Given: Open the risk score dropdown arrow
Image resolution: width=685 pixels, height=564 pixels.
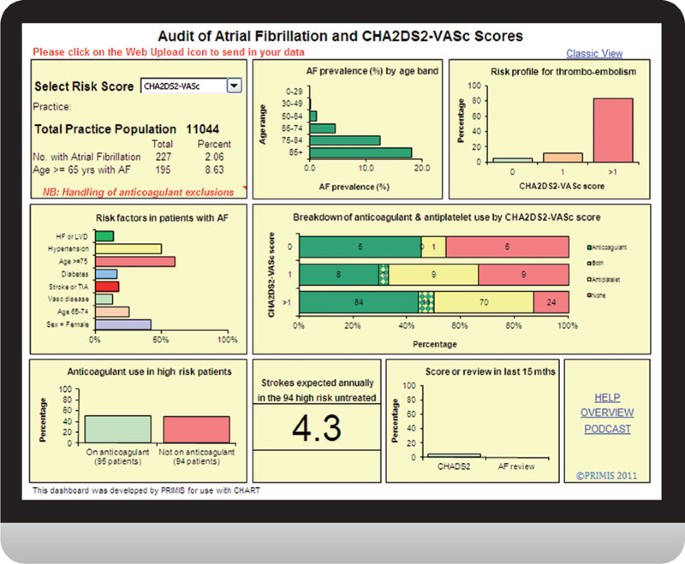Looking at the screenshot, I should (234, 87).
